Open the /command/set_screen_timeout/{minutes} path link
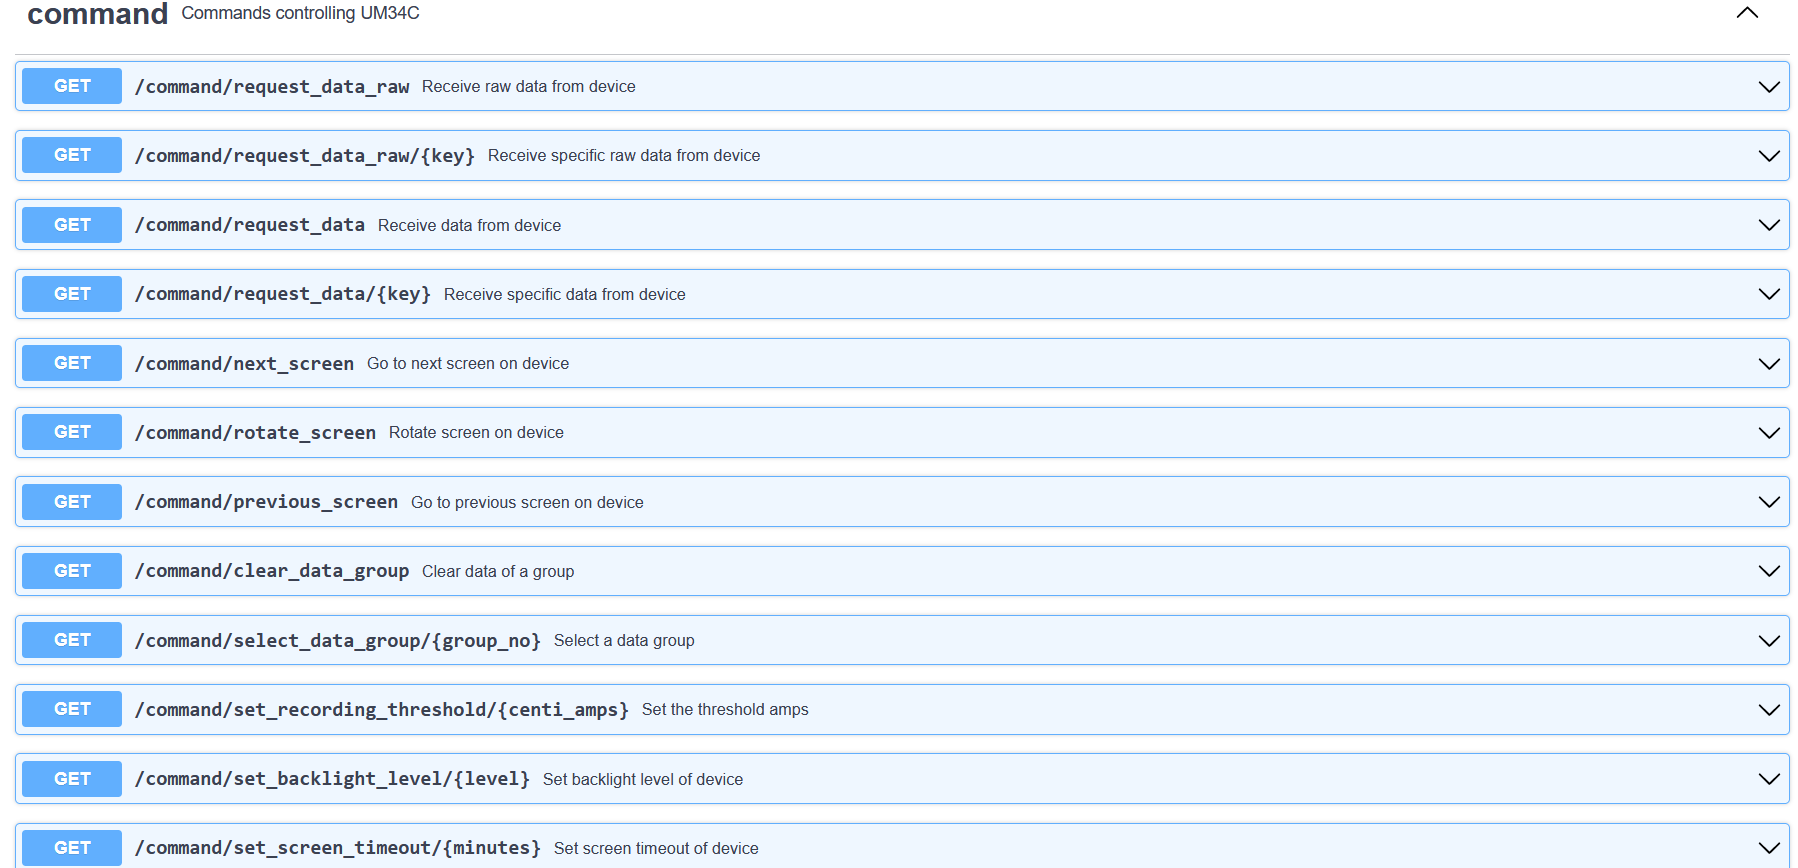 338,848
